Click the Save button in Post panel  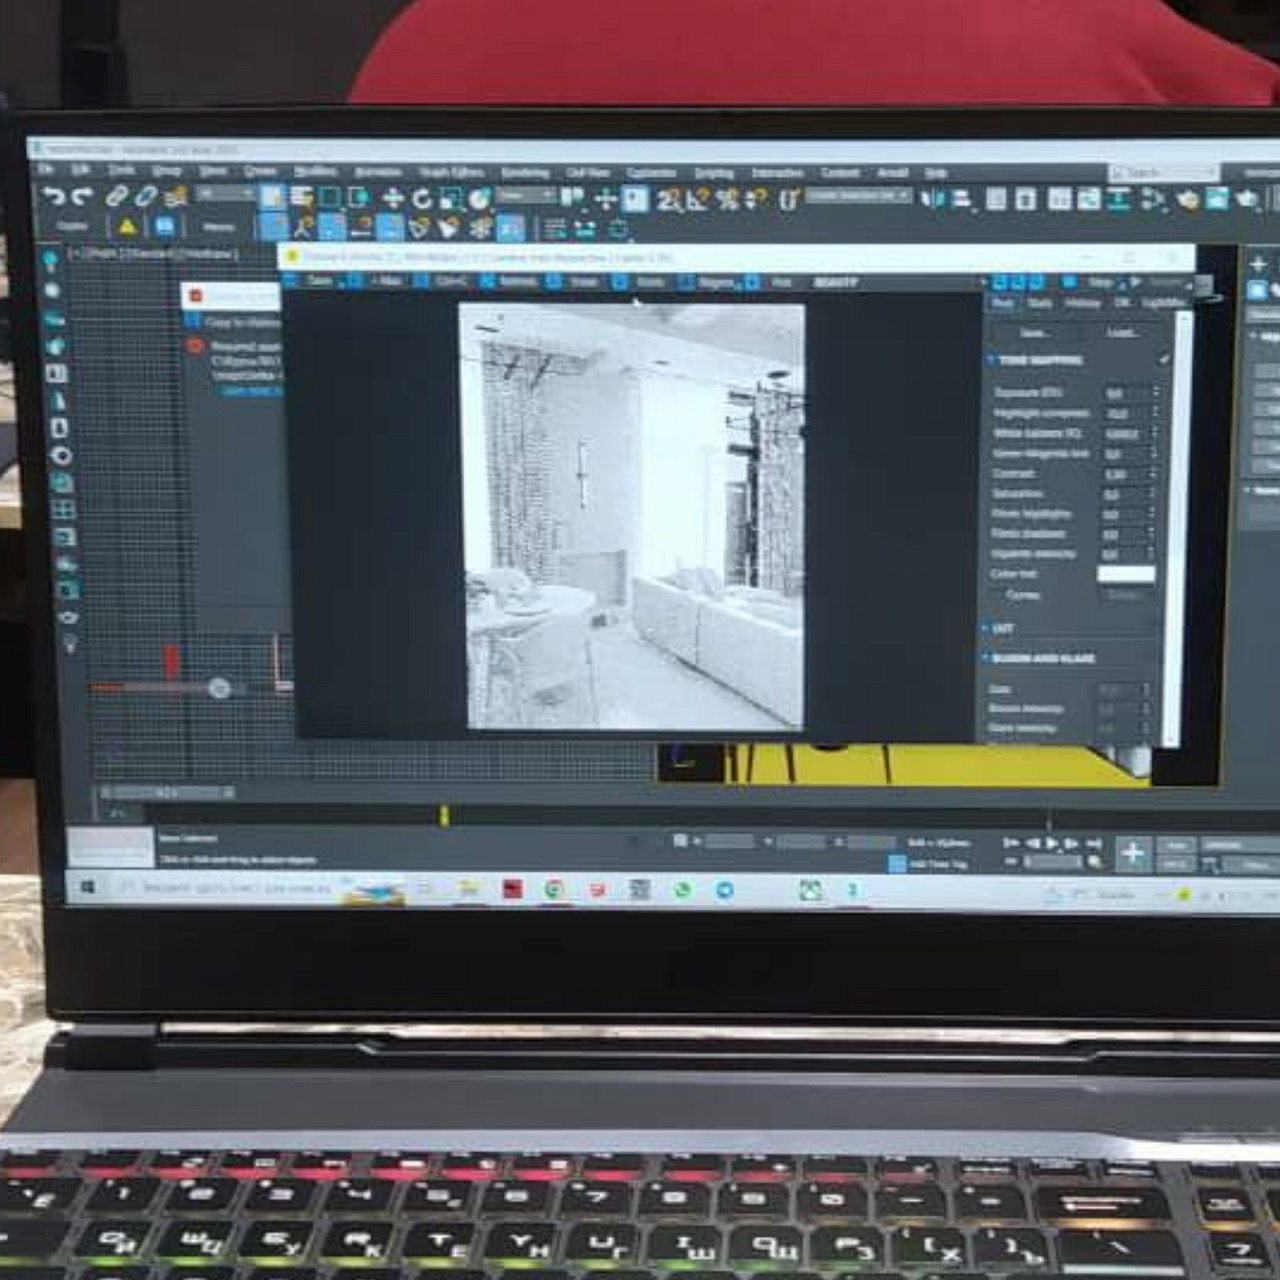(1034, 333)
